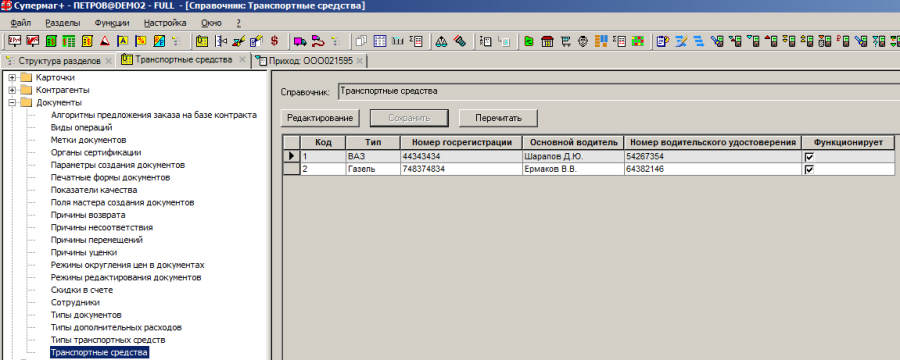Select Транспортные средства tree item

(99, 353)
